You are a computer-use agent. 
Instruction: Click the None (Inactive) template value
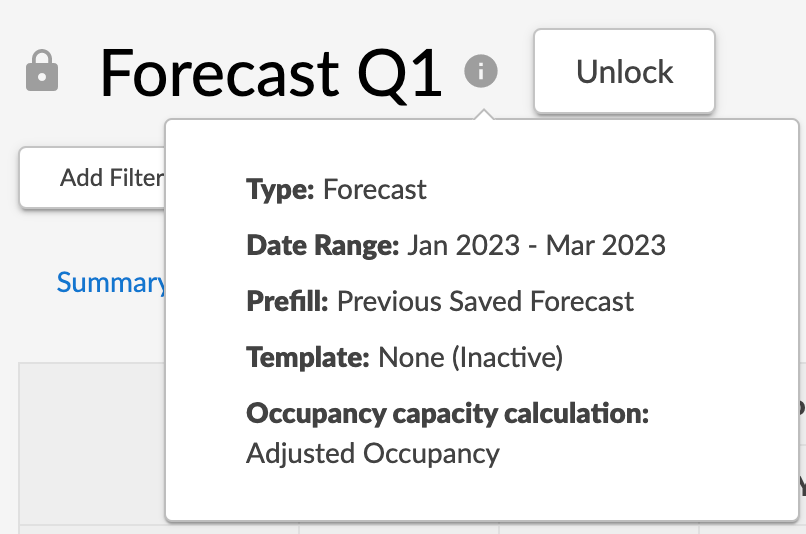pyautogui.click(x=470, y=357)
